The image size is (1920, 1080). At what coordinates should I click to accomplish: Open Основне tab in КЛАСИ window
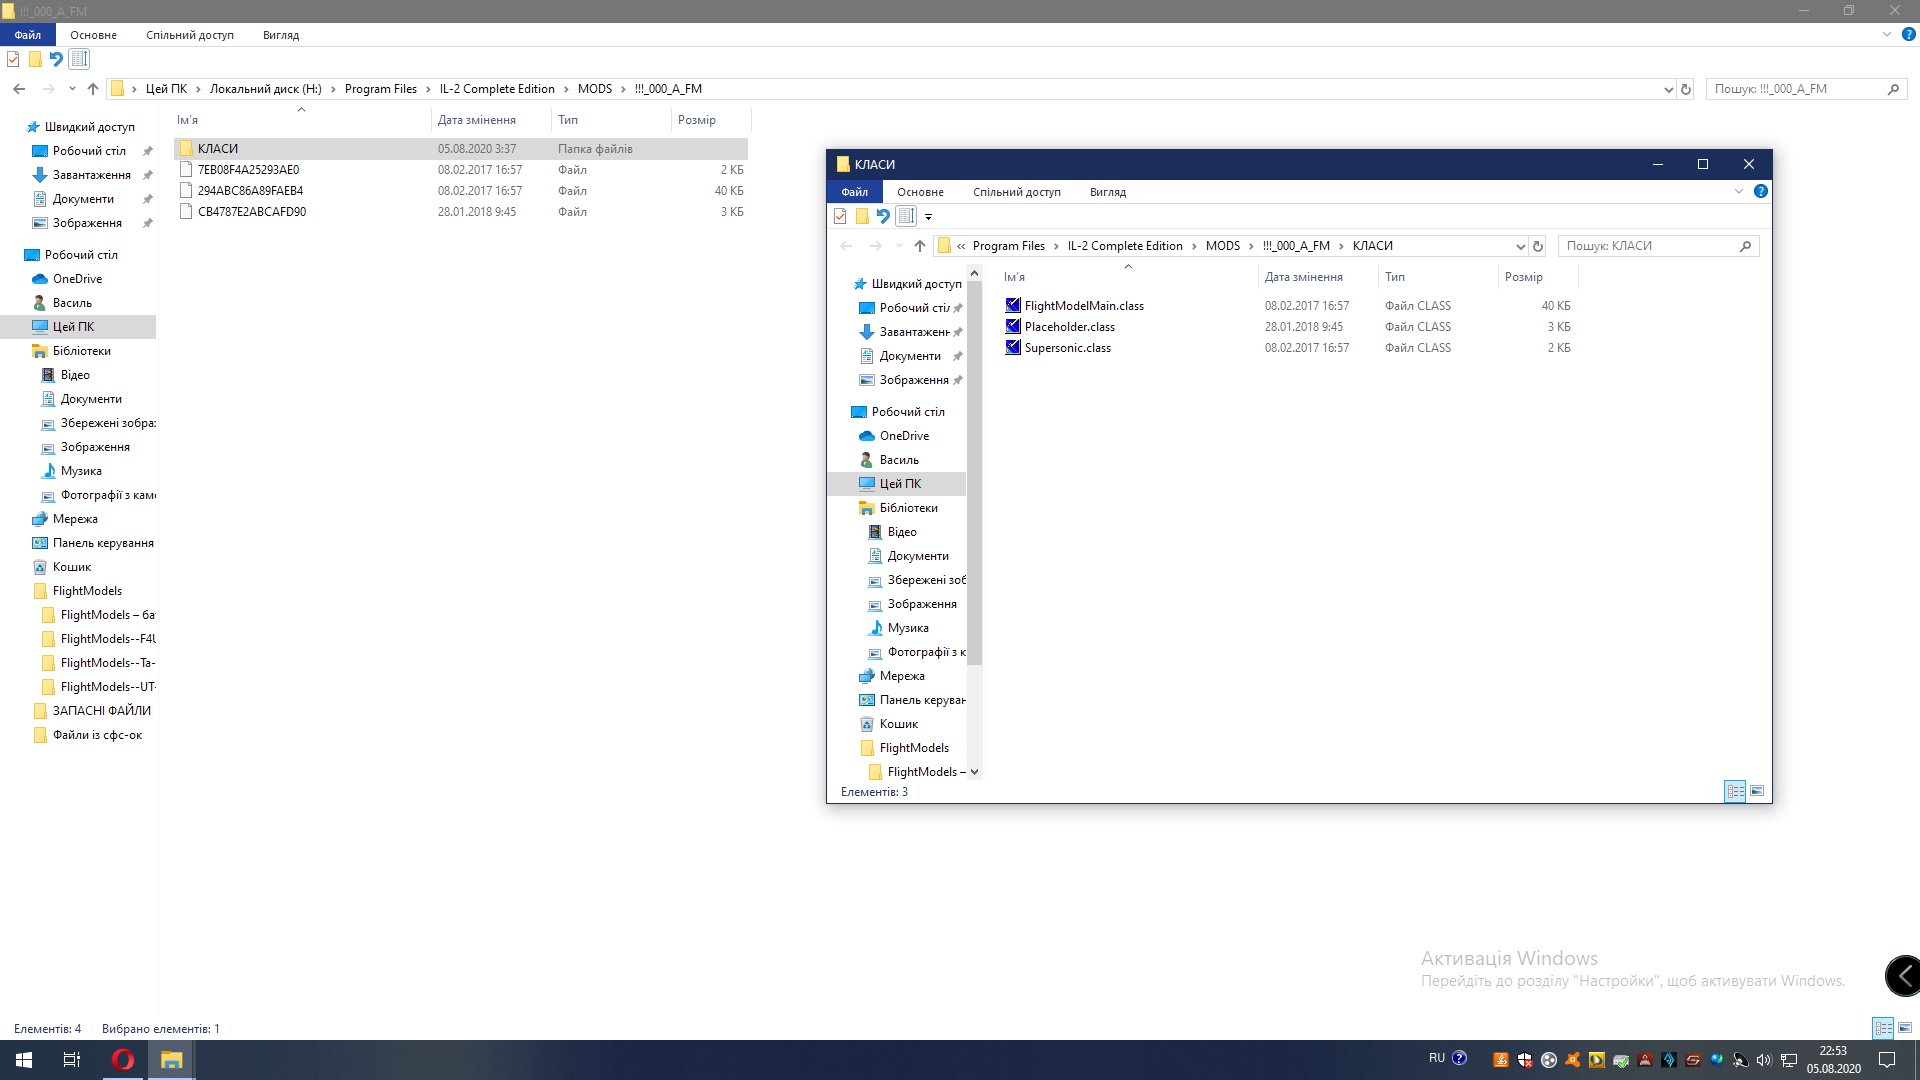tap(920, 192)
